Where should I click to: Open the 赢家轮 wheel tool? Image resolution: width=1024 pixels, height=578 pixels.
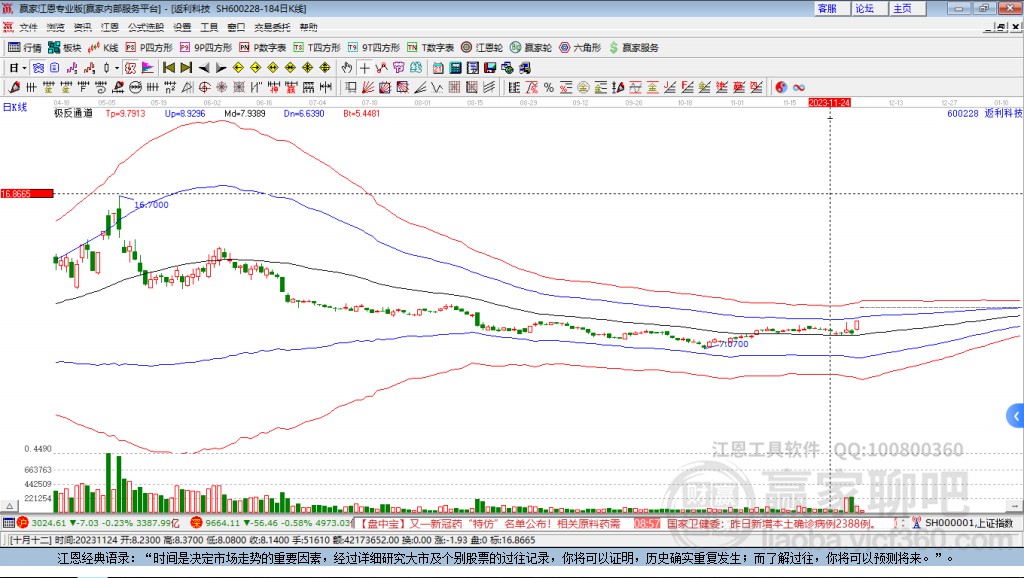coord(530,48)
